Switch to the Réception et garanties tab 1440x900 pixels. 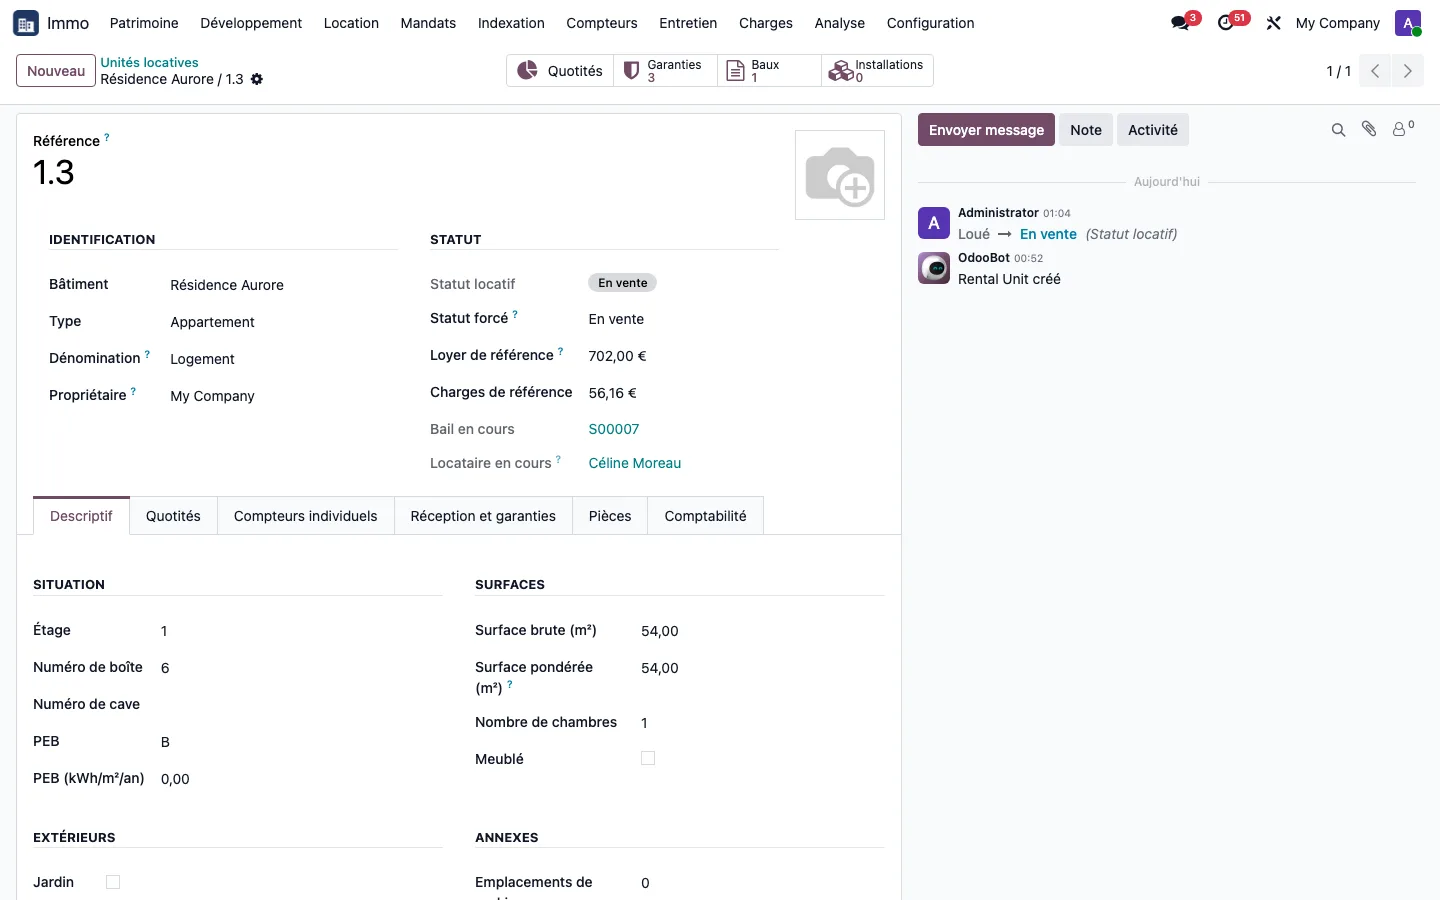pos(483,516)
